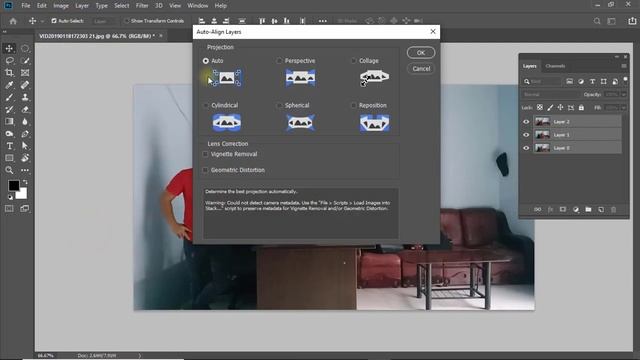Select the Auto projection radio button
The height and width of the screenshot is (360, 640).
(x=206, y=61)
